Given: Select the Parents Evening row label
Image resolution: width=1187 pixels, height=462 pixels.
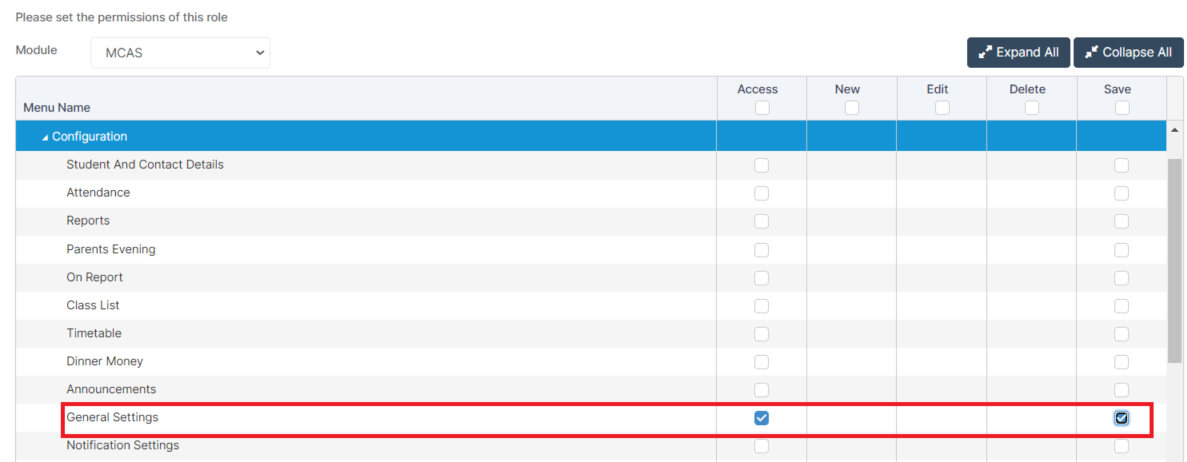Looking at the screenshot, I should [111, 249].
